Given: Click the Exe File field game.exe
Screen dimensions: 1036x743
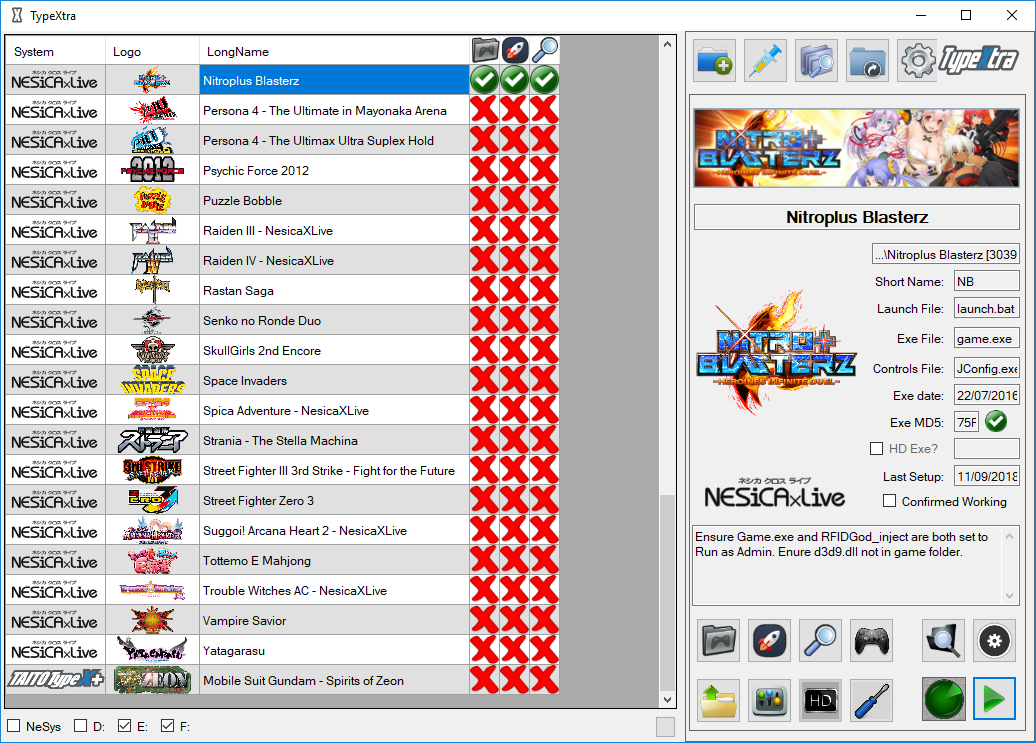Looking at the screenshot, I should (986, 338).
